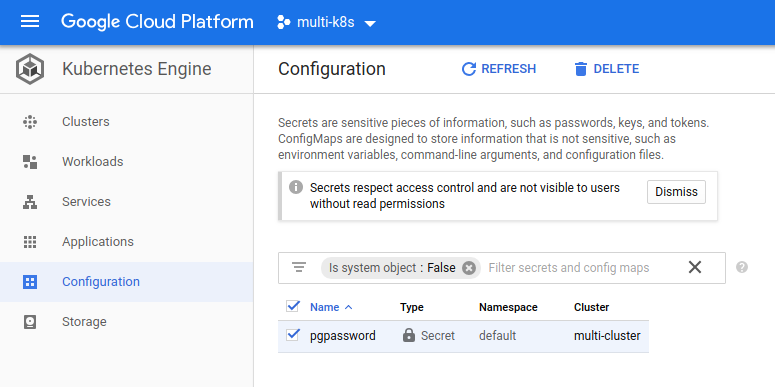Sort by Name column arrow

point(348,307)
